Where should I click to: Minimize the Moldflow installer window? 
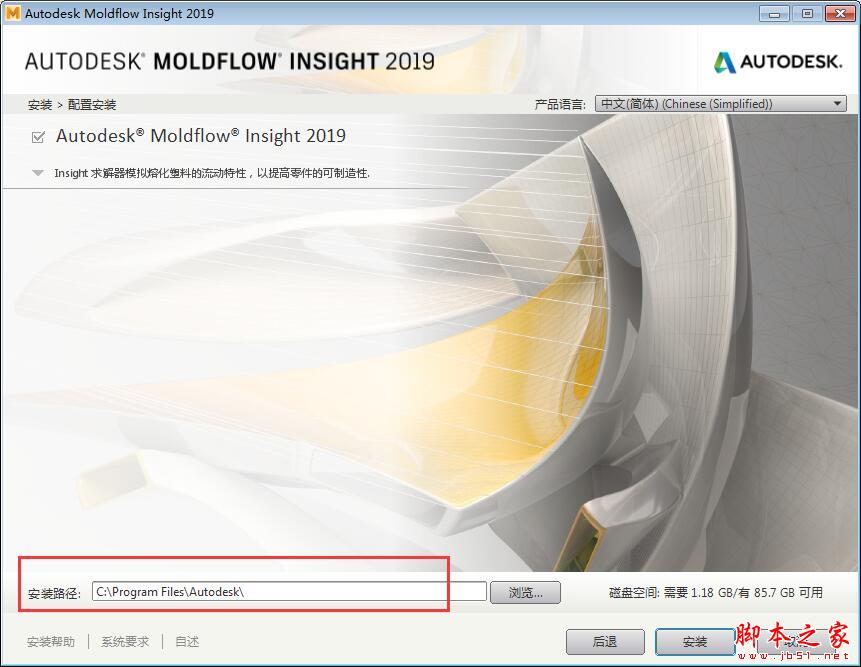774,14
